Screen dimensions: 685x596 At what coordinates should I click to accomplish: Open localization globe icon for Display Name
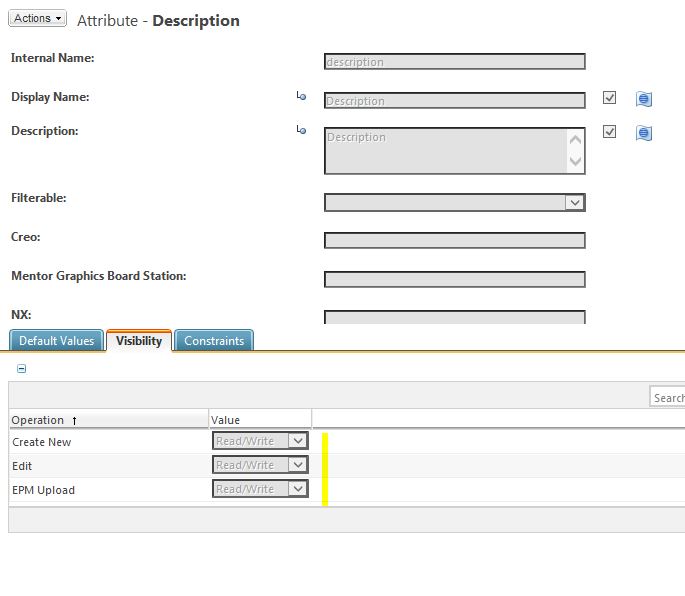(x=644, y=99)
